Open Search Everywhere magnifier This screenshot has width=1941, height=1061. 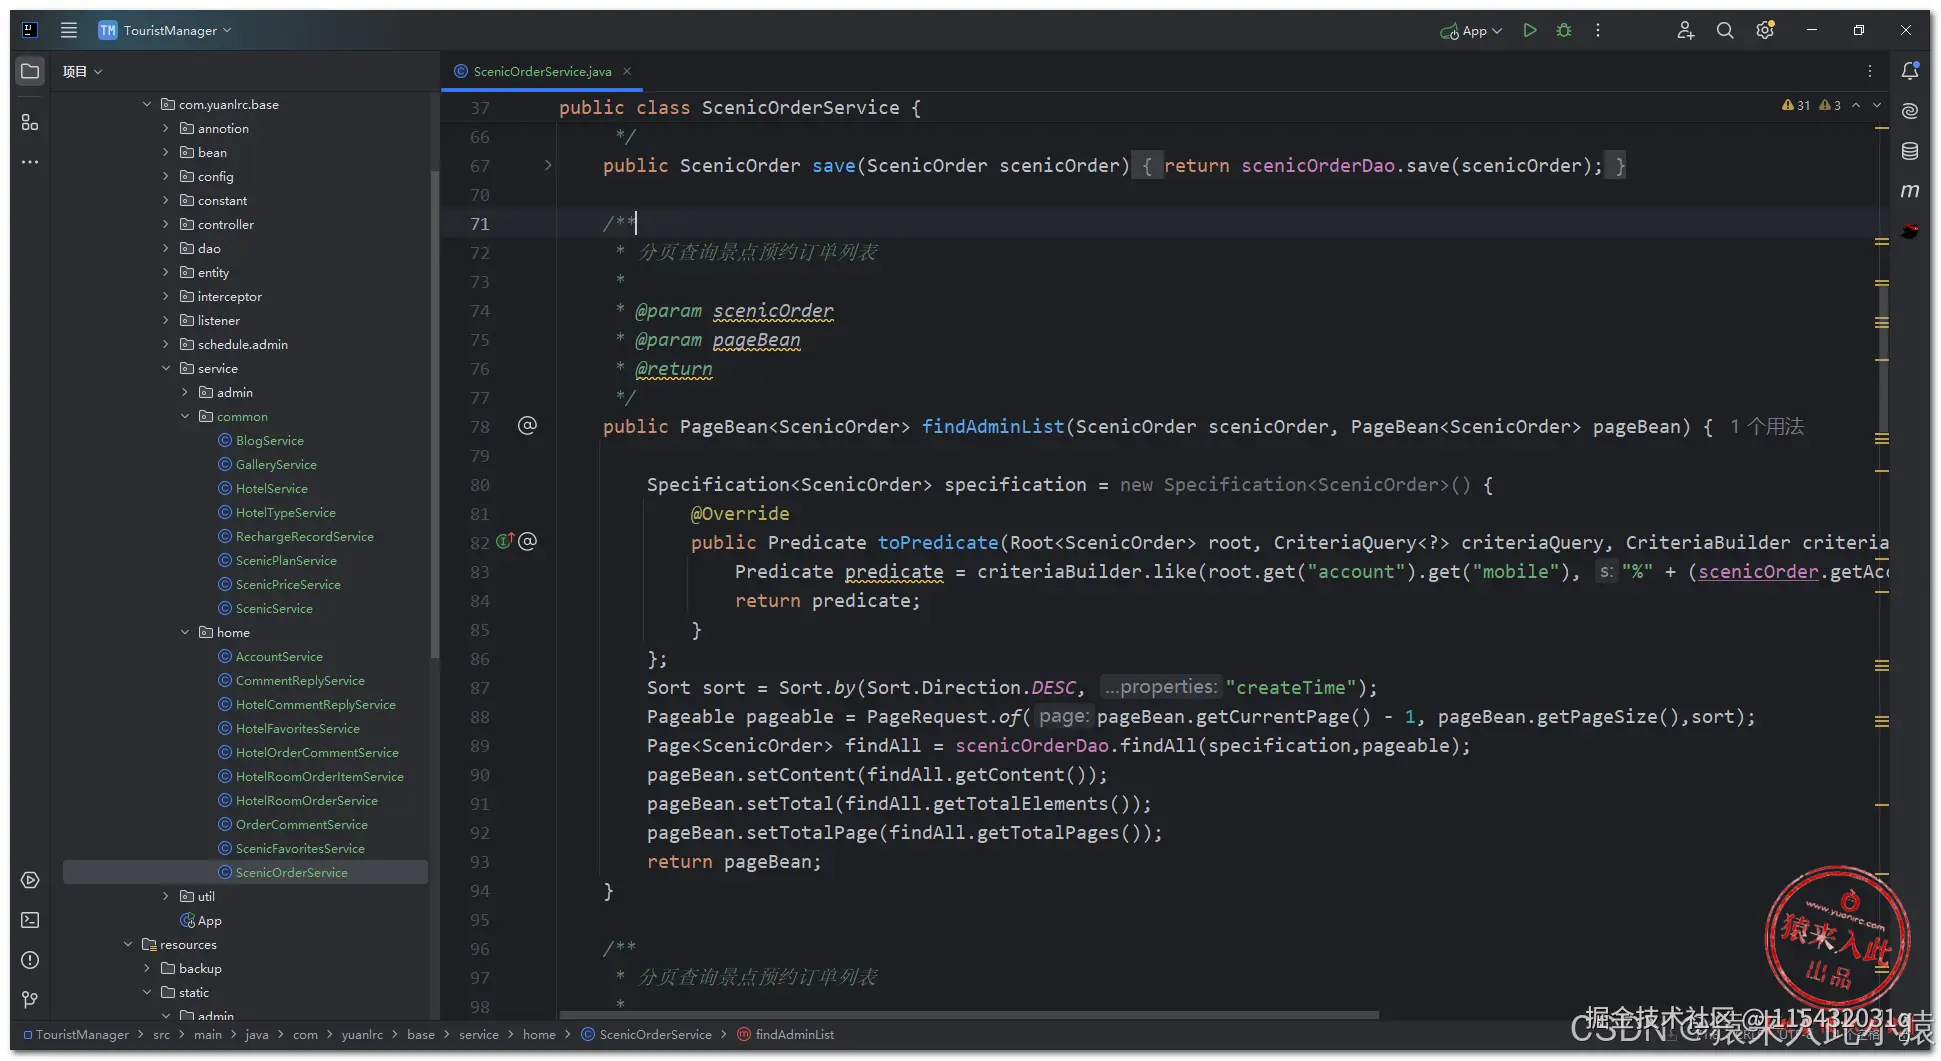click(x=1725, y=30)
